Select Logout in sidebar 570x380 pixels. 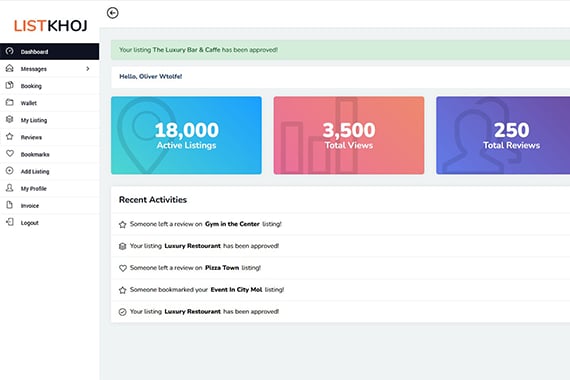[x=49, y=223]
